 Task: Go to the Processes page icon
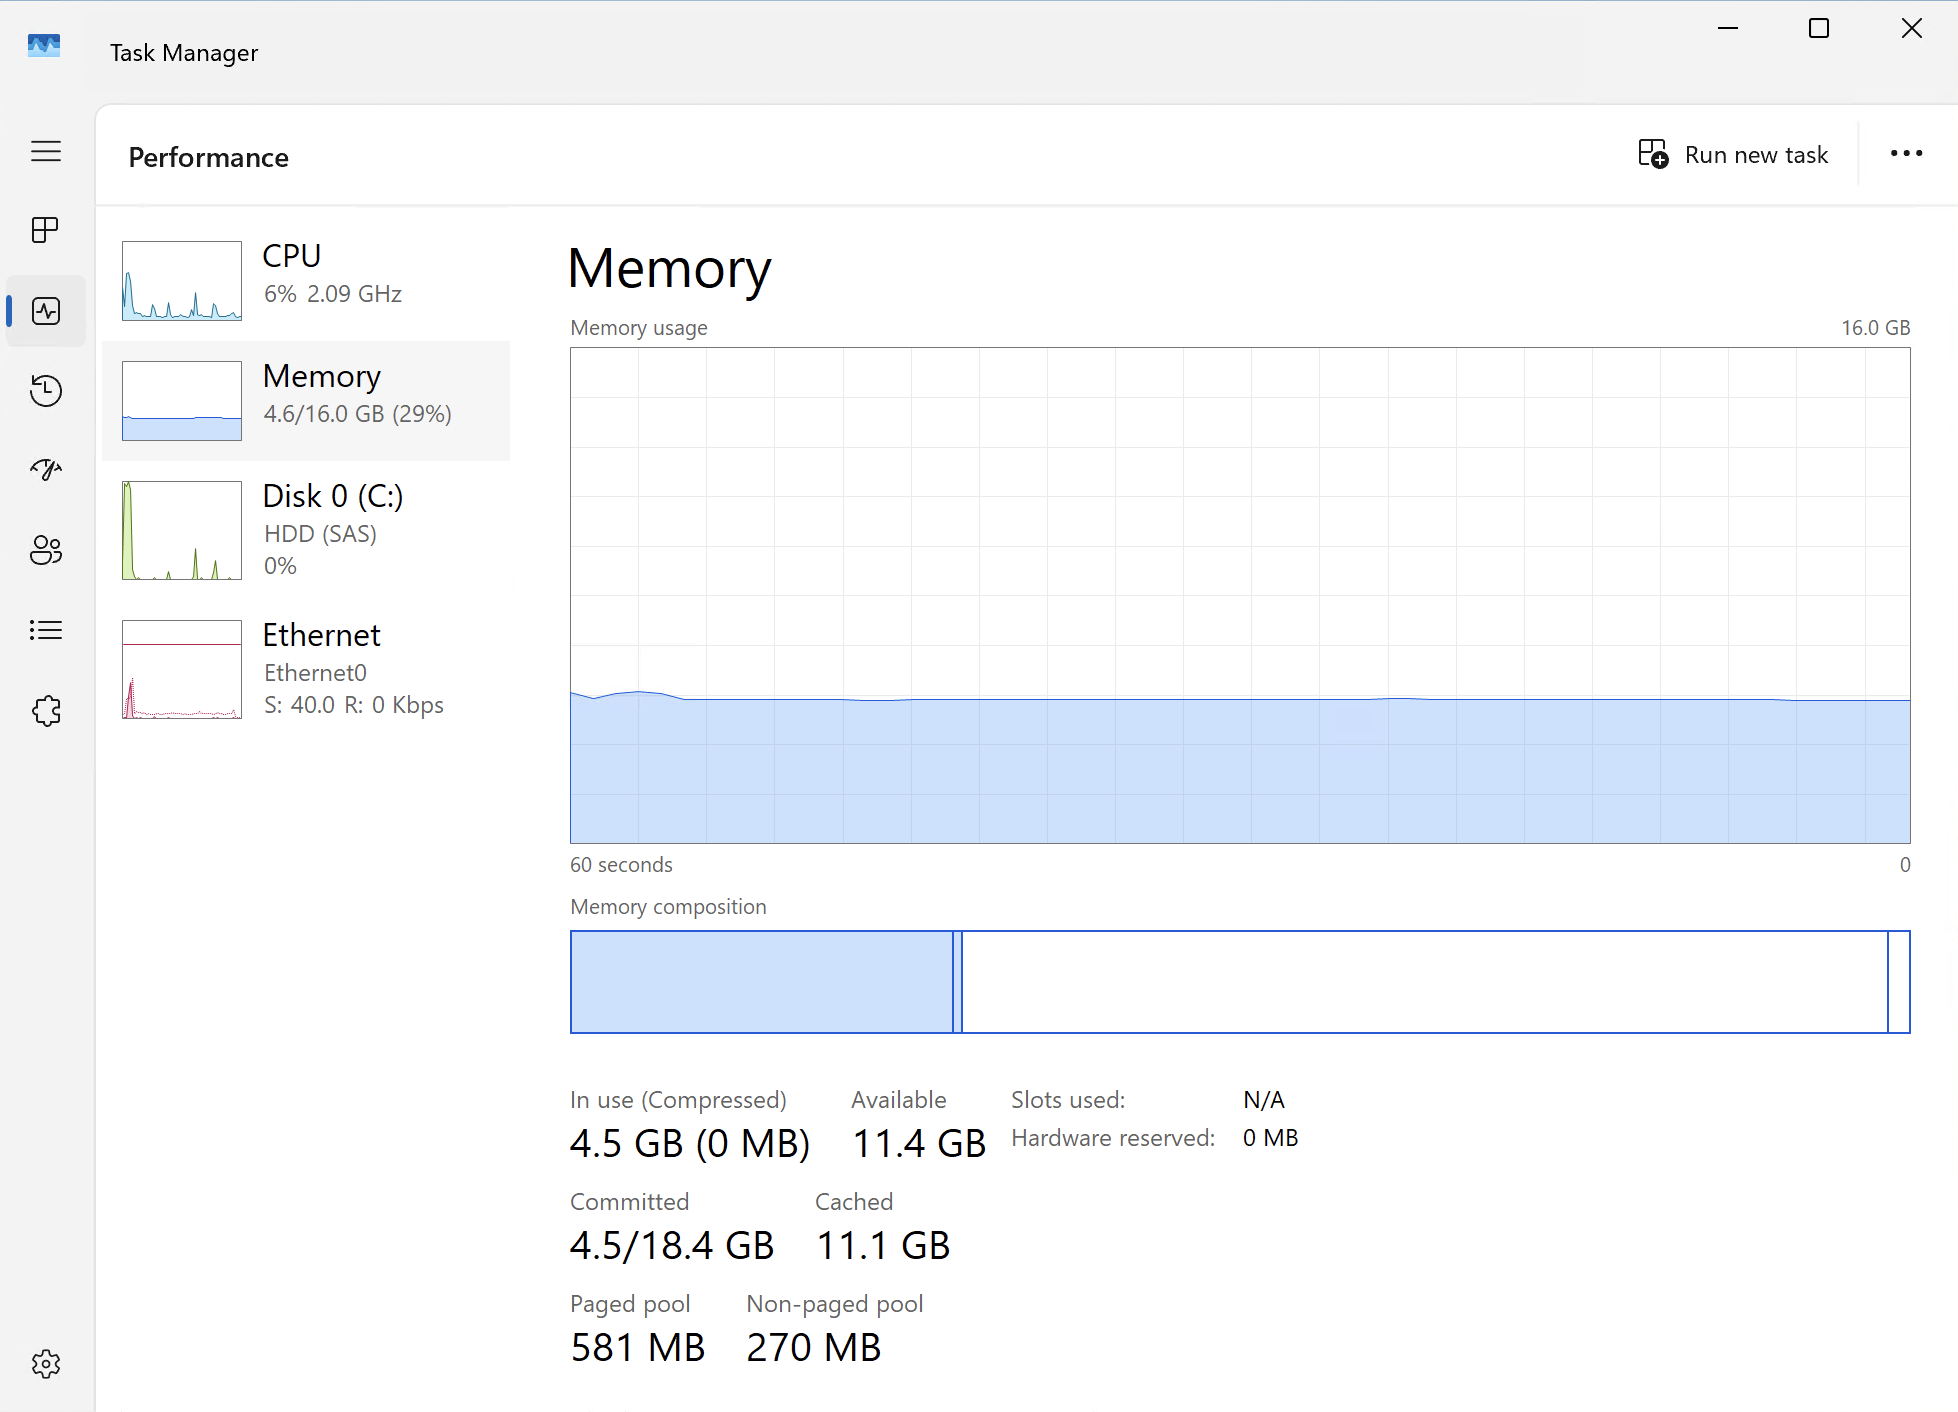pos(46,230)
